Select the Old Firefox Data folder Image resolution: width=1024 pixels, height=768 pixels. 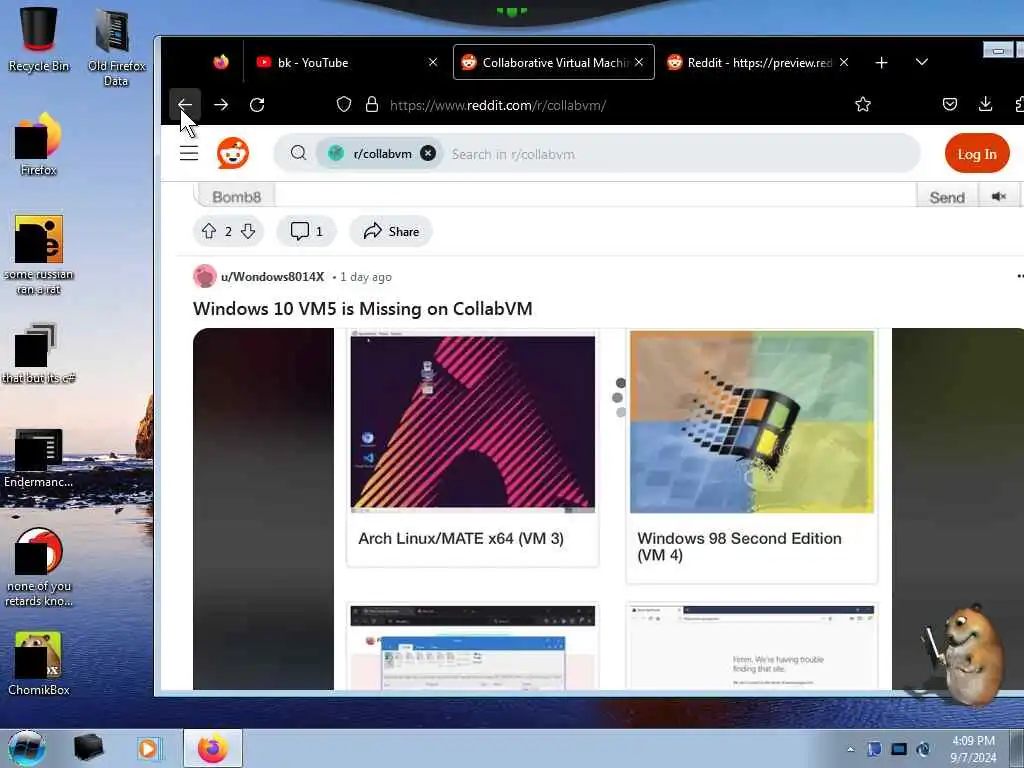(x=116, y=47)
